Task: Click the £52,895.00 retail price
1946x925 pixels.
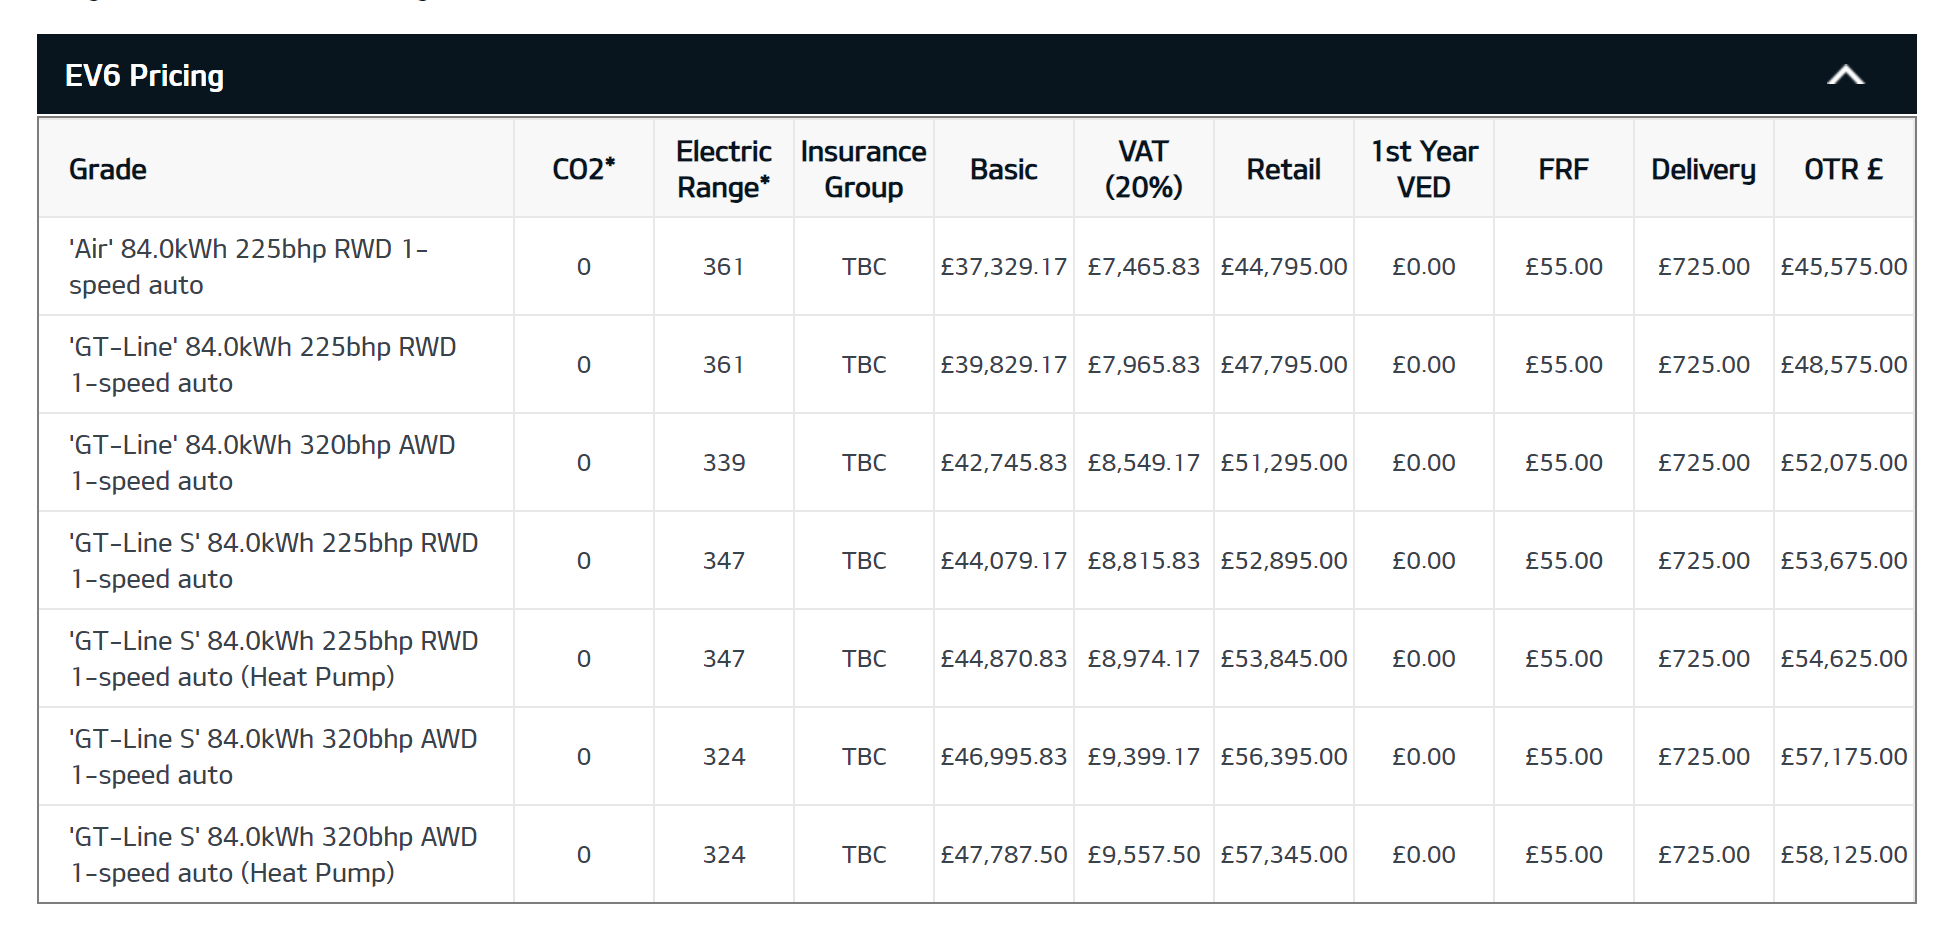Action: (x=1284, y=561)
